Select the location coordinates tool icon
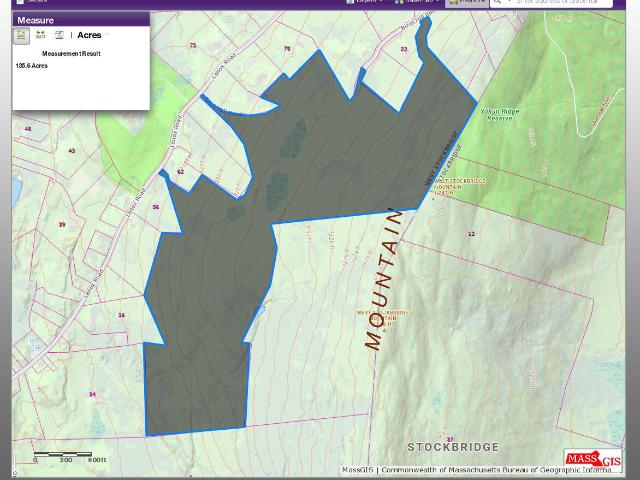 [x=59, y=35]
